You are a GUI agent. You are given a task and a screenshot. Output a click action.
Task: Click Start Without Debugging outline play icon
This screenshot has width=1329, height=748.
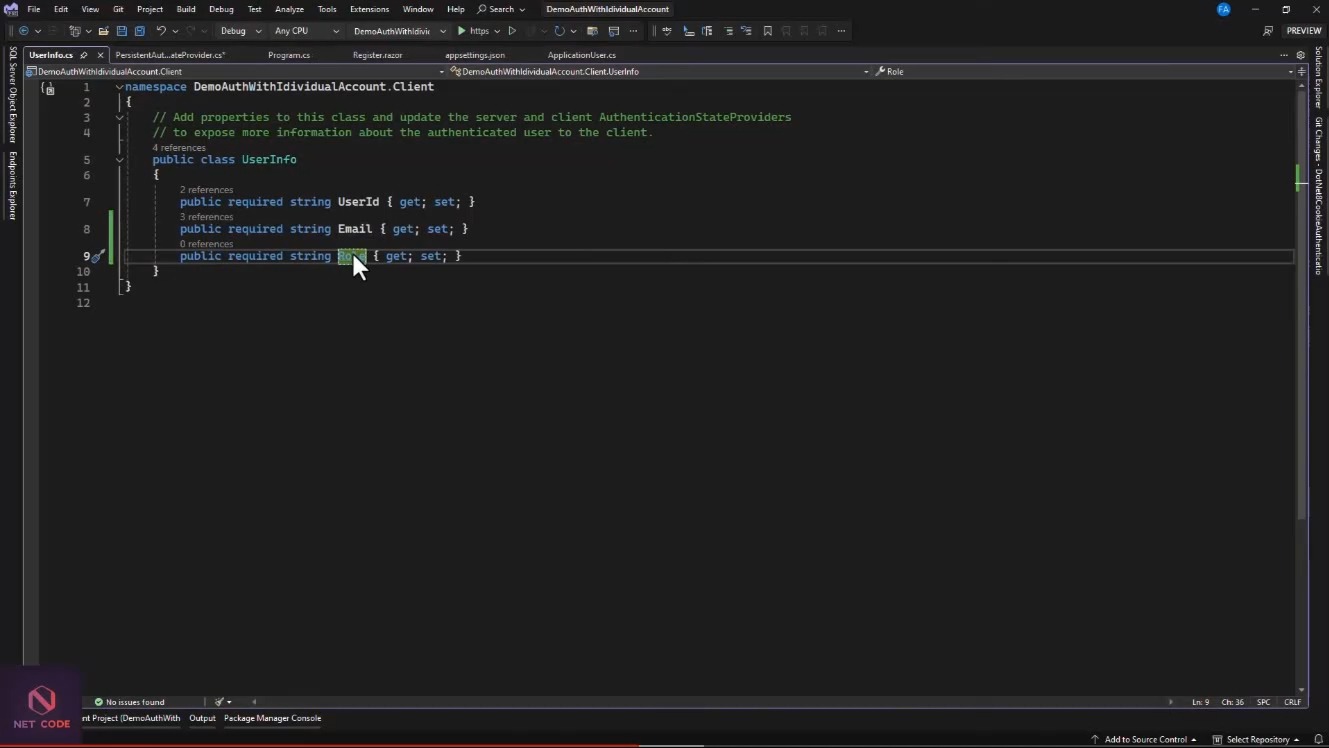click(512, 31)
